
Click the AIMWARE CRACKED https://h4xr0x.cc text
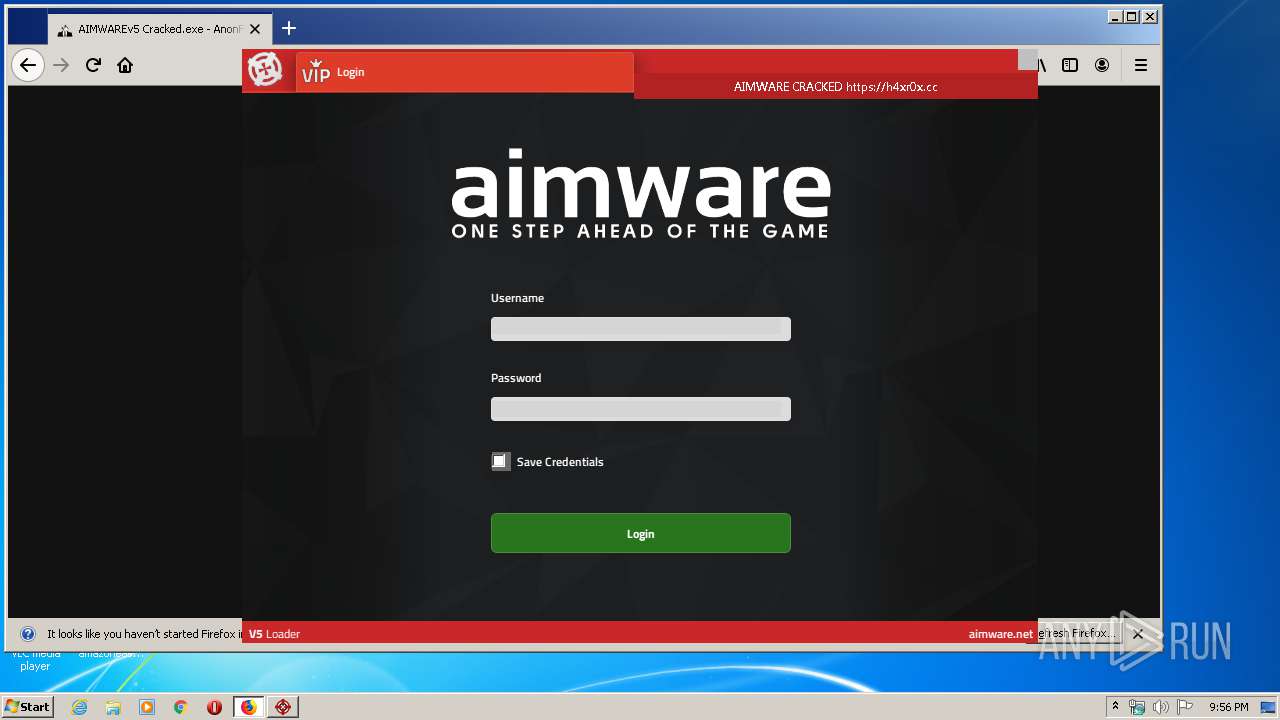click(x=836, y=87)
